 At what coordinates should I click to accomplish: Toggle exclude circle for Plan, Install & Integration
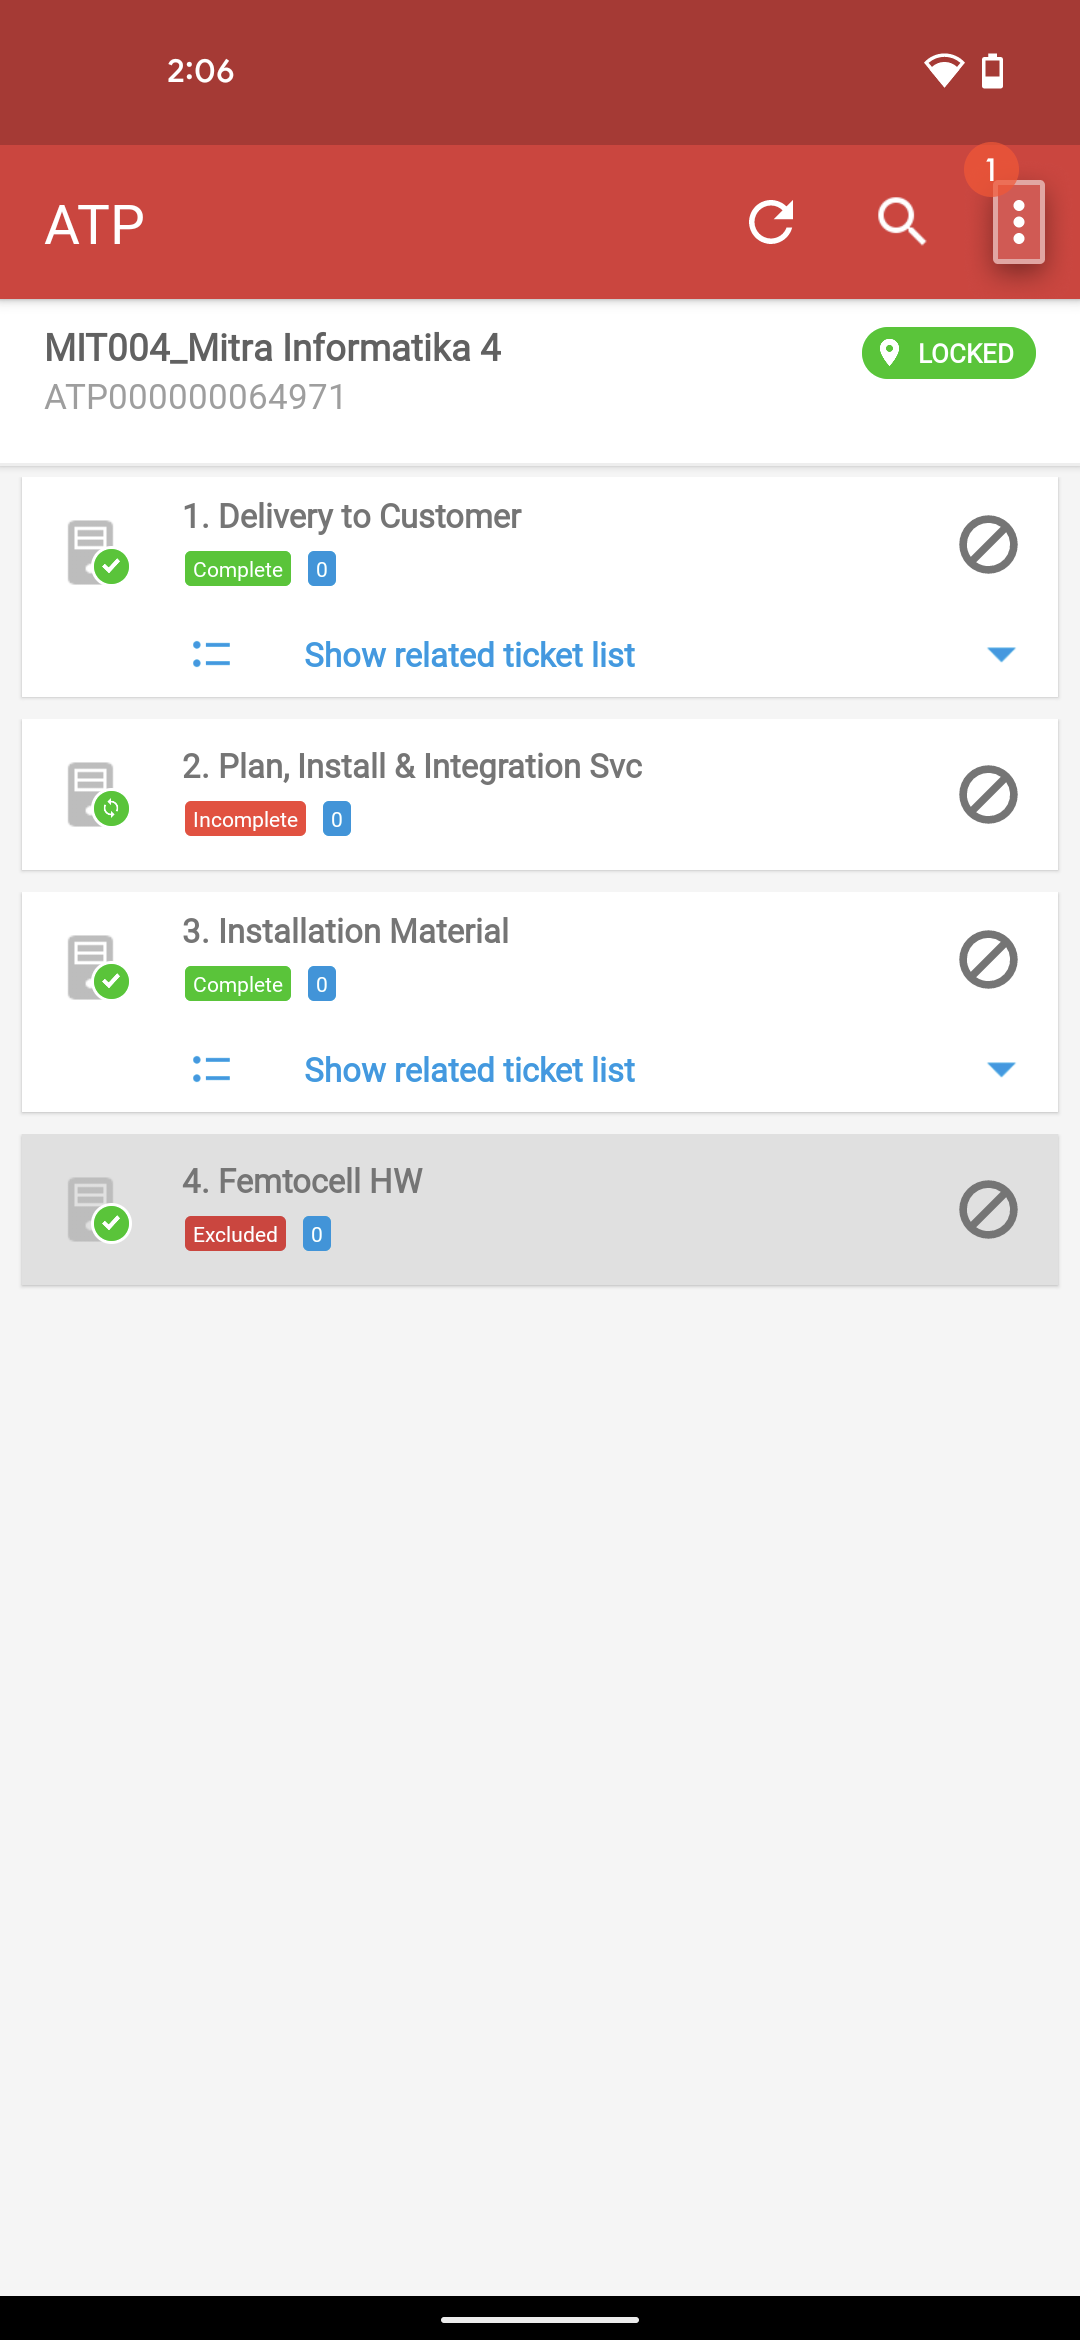(988, 795)
